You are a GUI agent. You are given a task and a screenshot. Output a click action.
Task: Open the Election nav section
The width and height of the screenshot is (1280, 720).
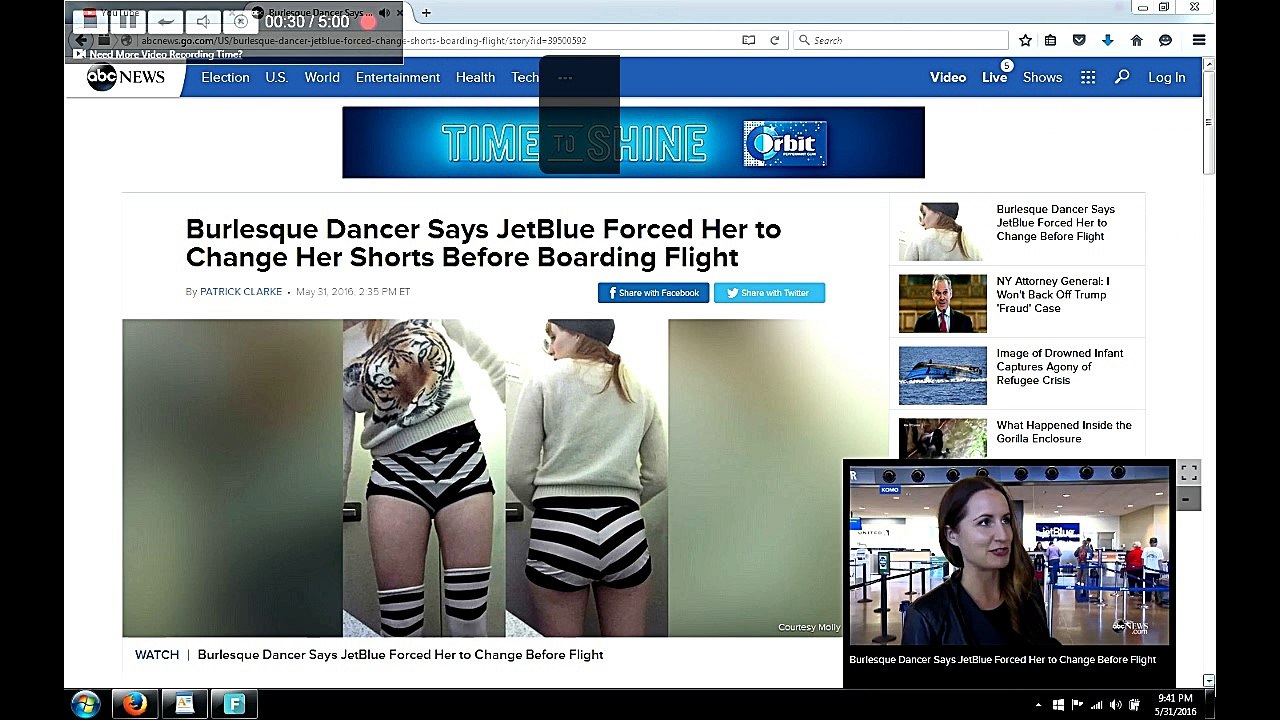pyautogui.click(x=225, y=77)
